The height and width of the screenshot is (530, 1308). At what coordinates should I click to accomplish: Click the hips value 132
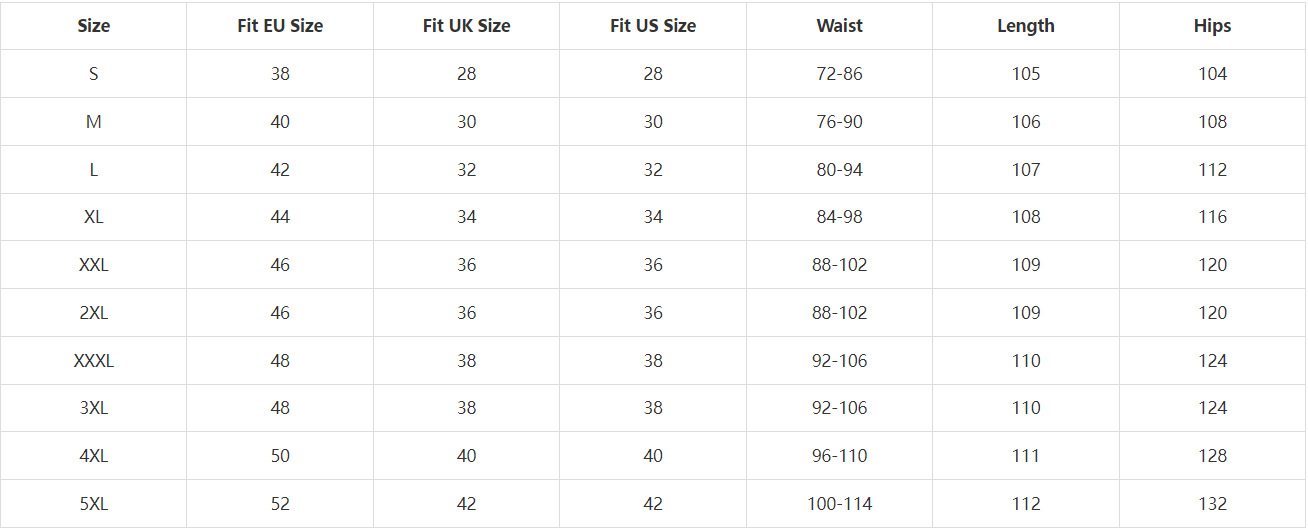pos(1212,504)
